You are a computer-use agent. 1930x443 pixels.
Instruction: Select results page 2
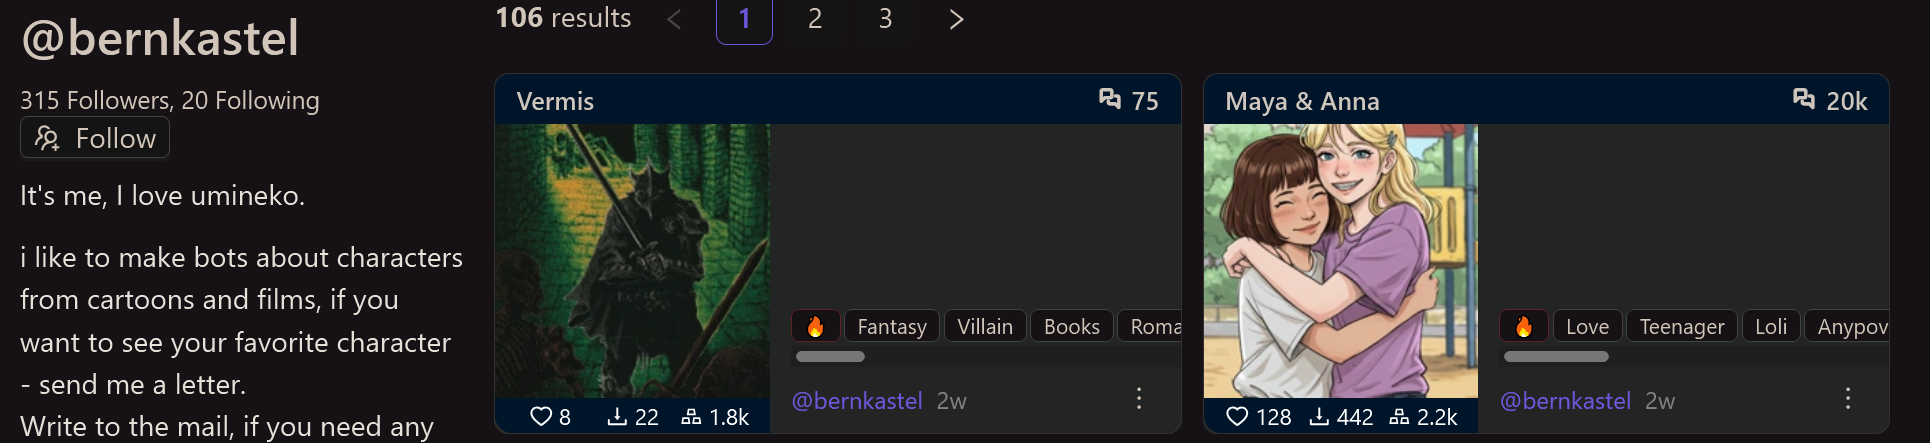(815, 19)
